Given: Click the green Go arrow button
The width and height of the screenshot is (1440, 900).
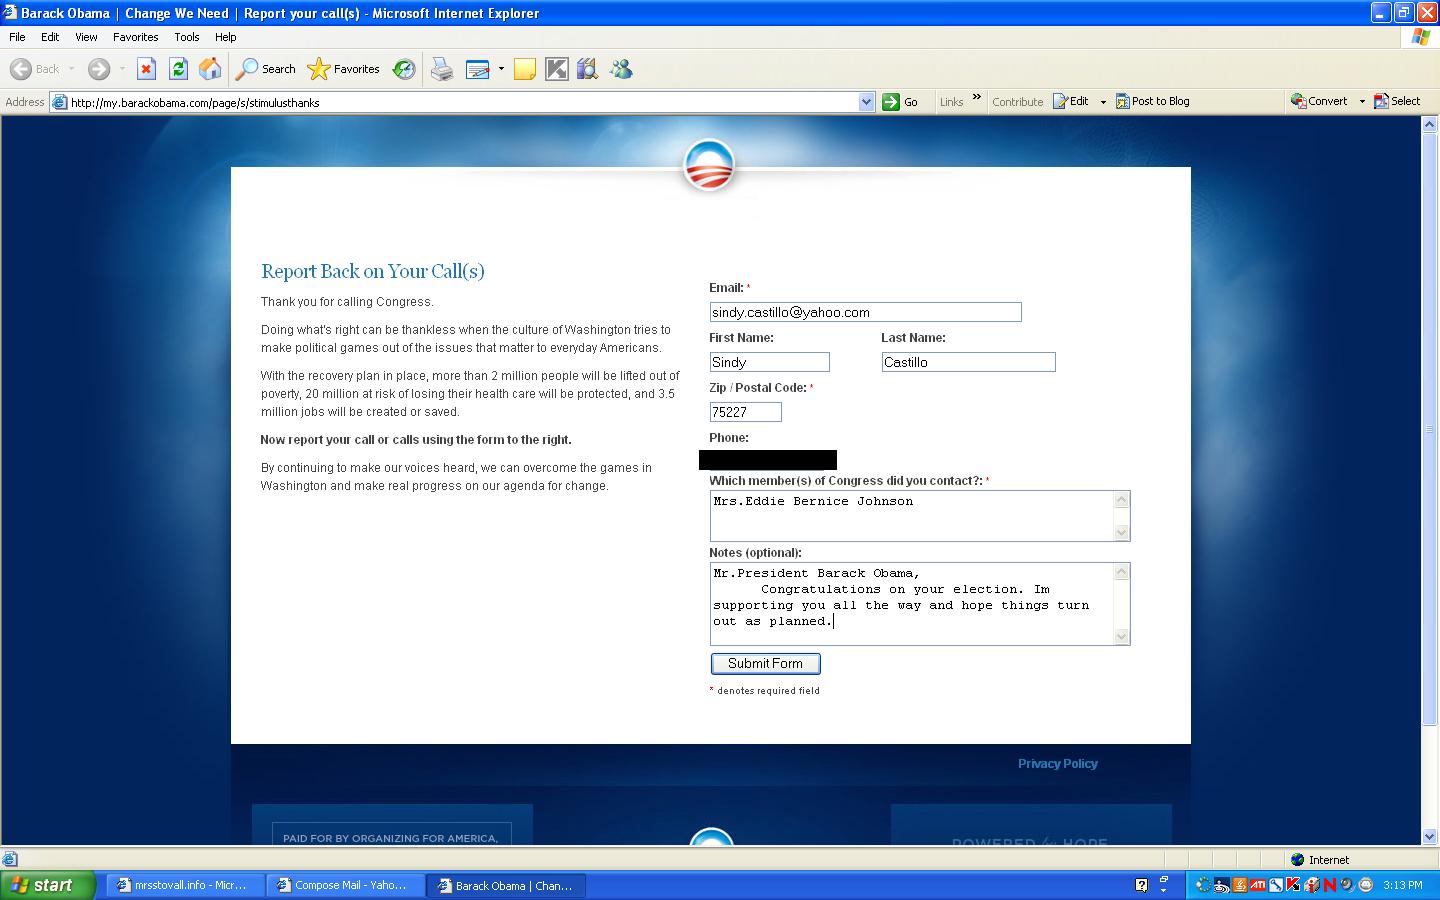Looking at the screenshot, I should pos(900,102).
